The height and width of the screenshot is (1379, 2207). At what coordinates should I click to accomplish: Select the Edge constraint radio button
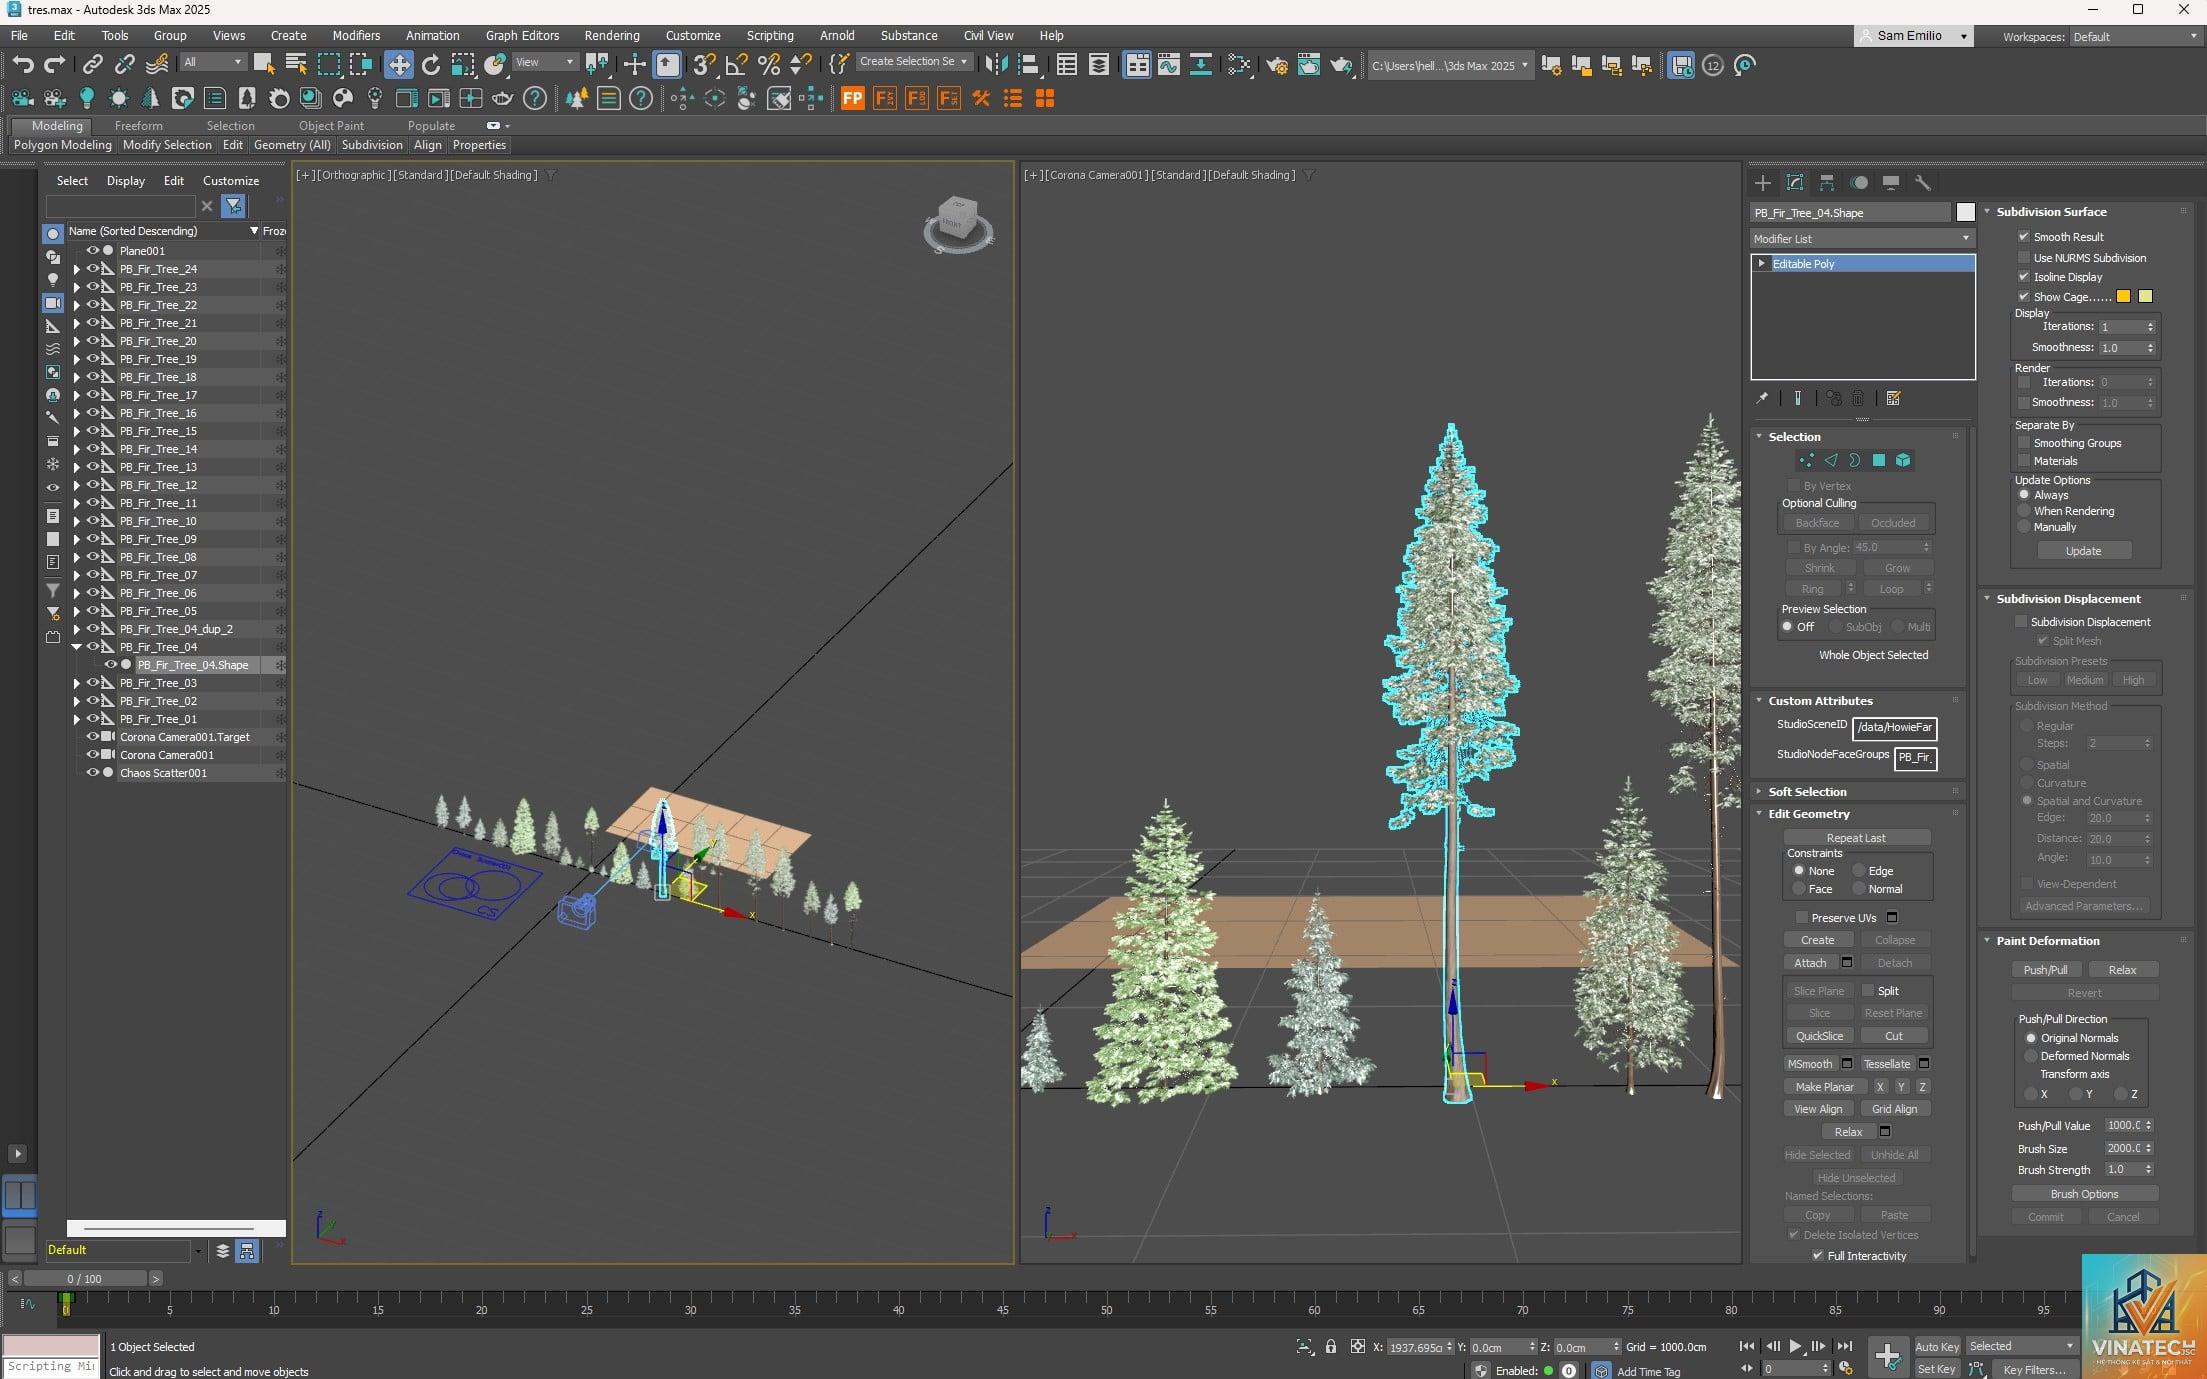tap(1859, 871)
